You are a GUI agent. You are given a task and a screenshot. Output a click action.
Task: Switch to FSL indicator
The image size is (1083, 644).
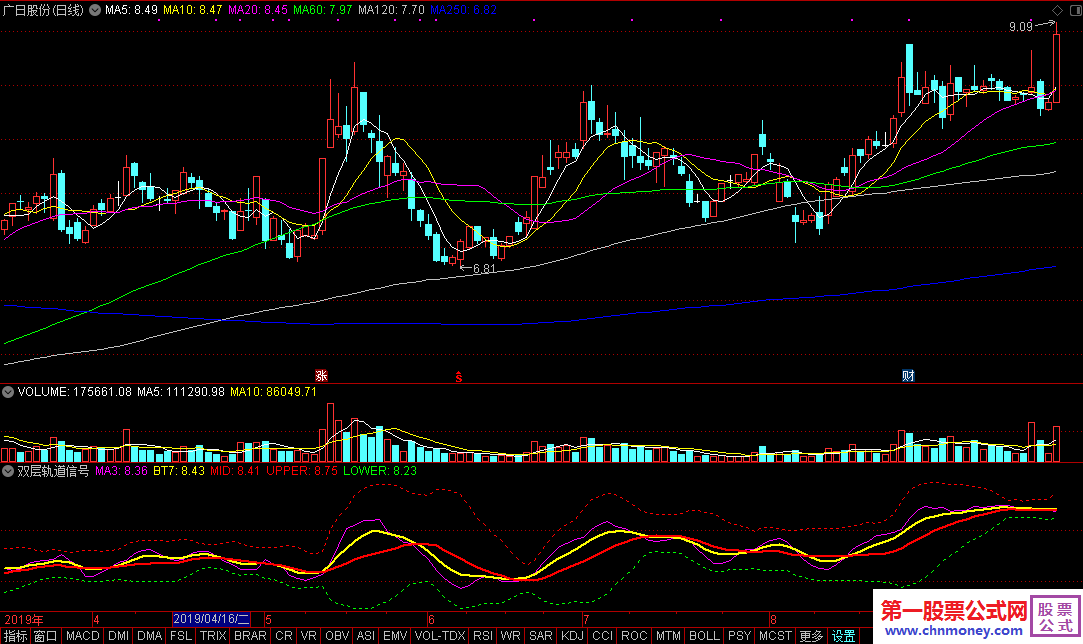[181, 636]
